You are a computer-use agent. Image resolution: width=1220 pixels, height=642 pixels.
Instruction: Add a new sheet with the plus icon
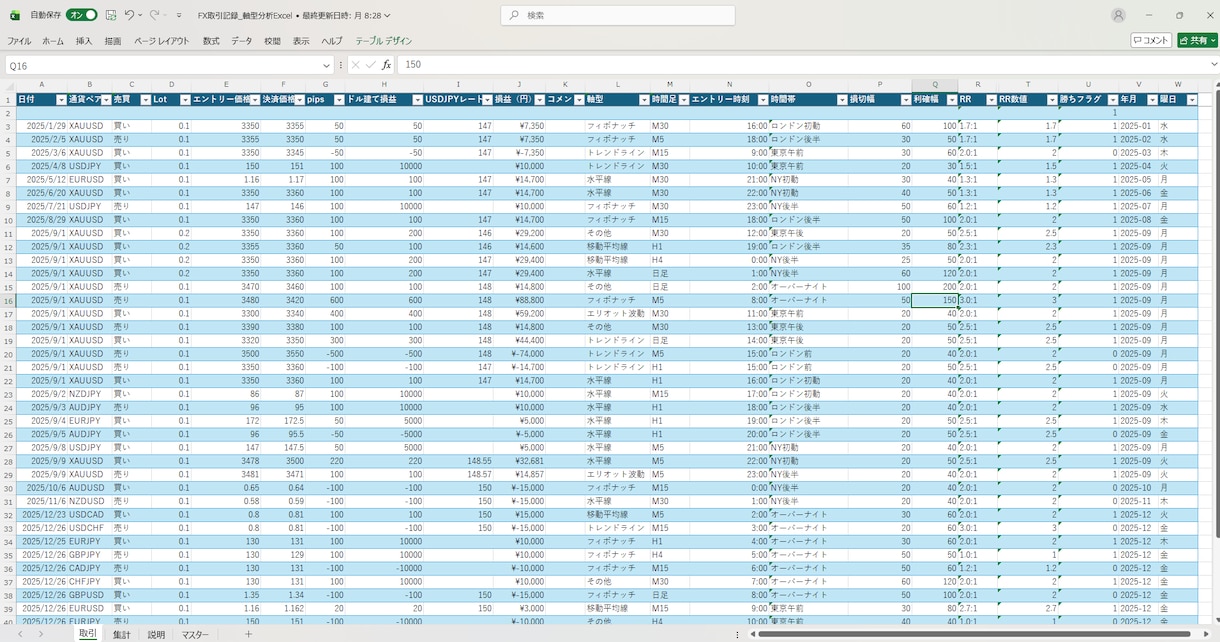[248, 634]
